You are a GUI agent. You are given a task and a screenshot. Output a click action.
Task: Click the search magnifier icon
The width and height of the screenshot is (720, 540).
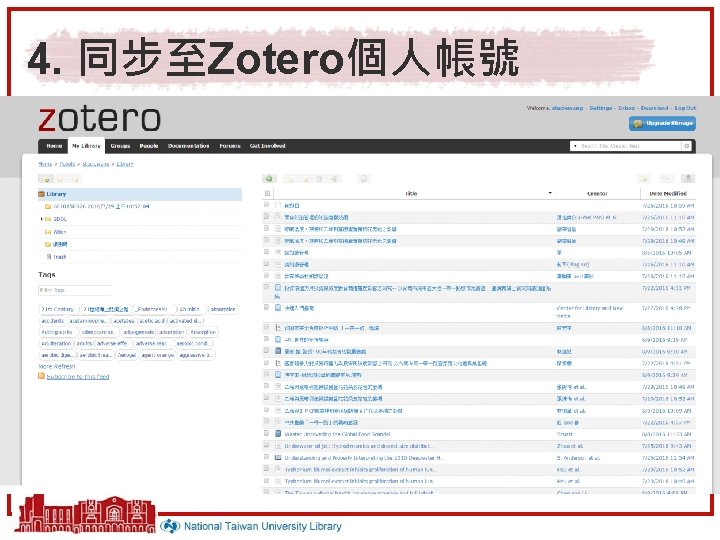pos(686,146)
